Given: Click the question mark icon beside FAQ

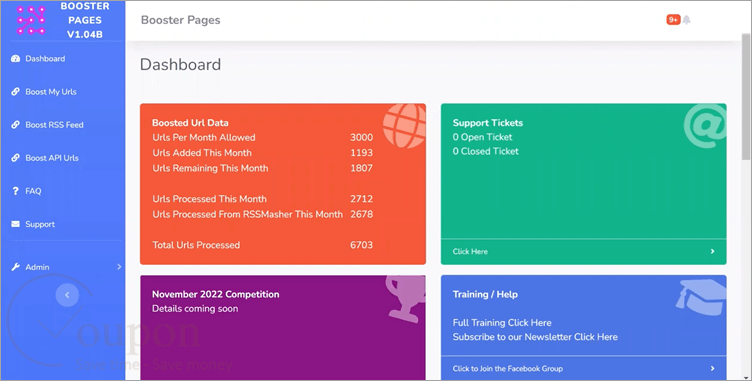Looking at the screenshot, I should tap(15, 191).
